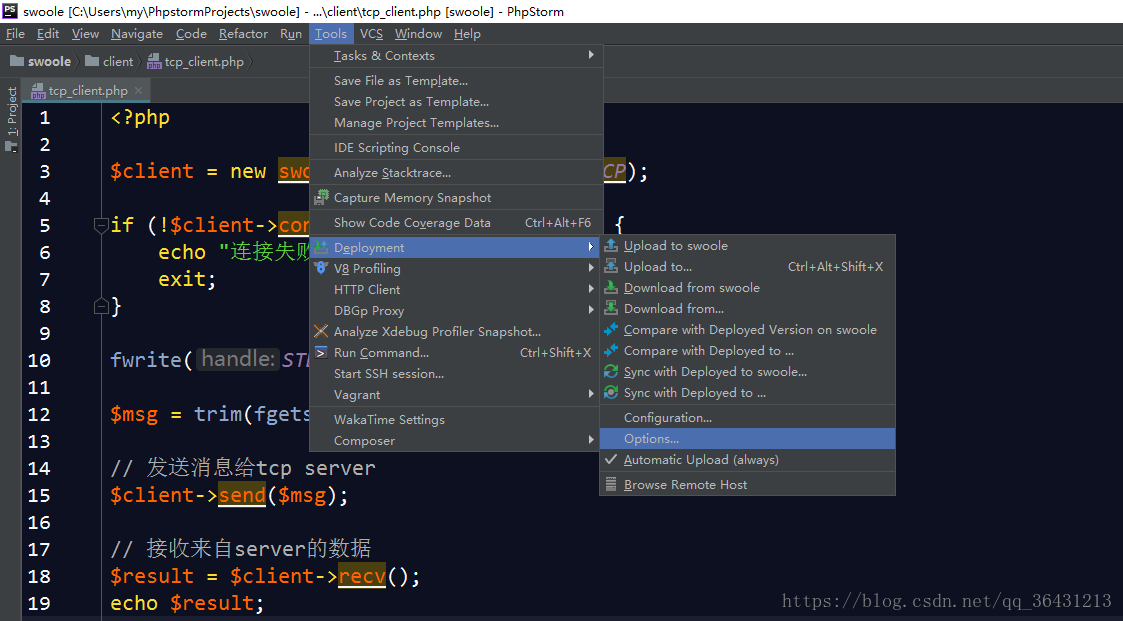1123x621 pixels.
Task: Click the Analyze Xdebug Profiler icon
Action: 322,331
